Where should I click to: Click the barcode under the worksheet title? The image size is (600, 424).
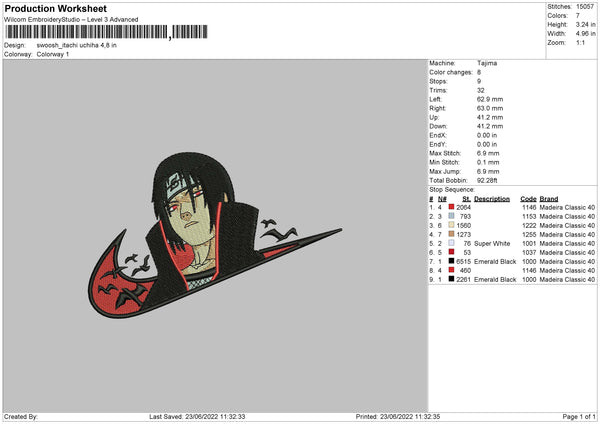tap(107, 32)
